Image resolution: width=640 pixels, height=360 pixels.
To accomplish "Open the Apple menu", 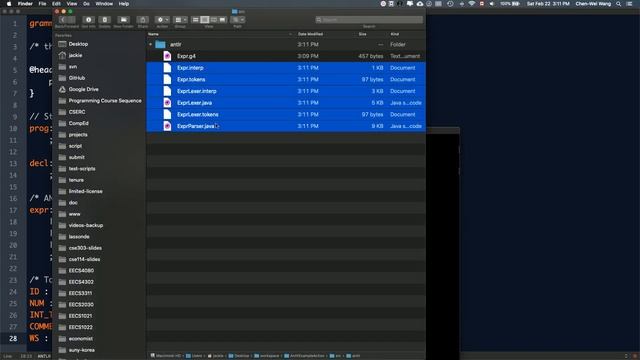I will pos(9,4).
